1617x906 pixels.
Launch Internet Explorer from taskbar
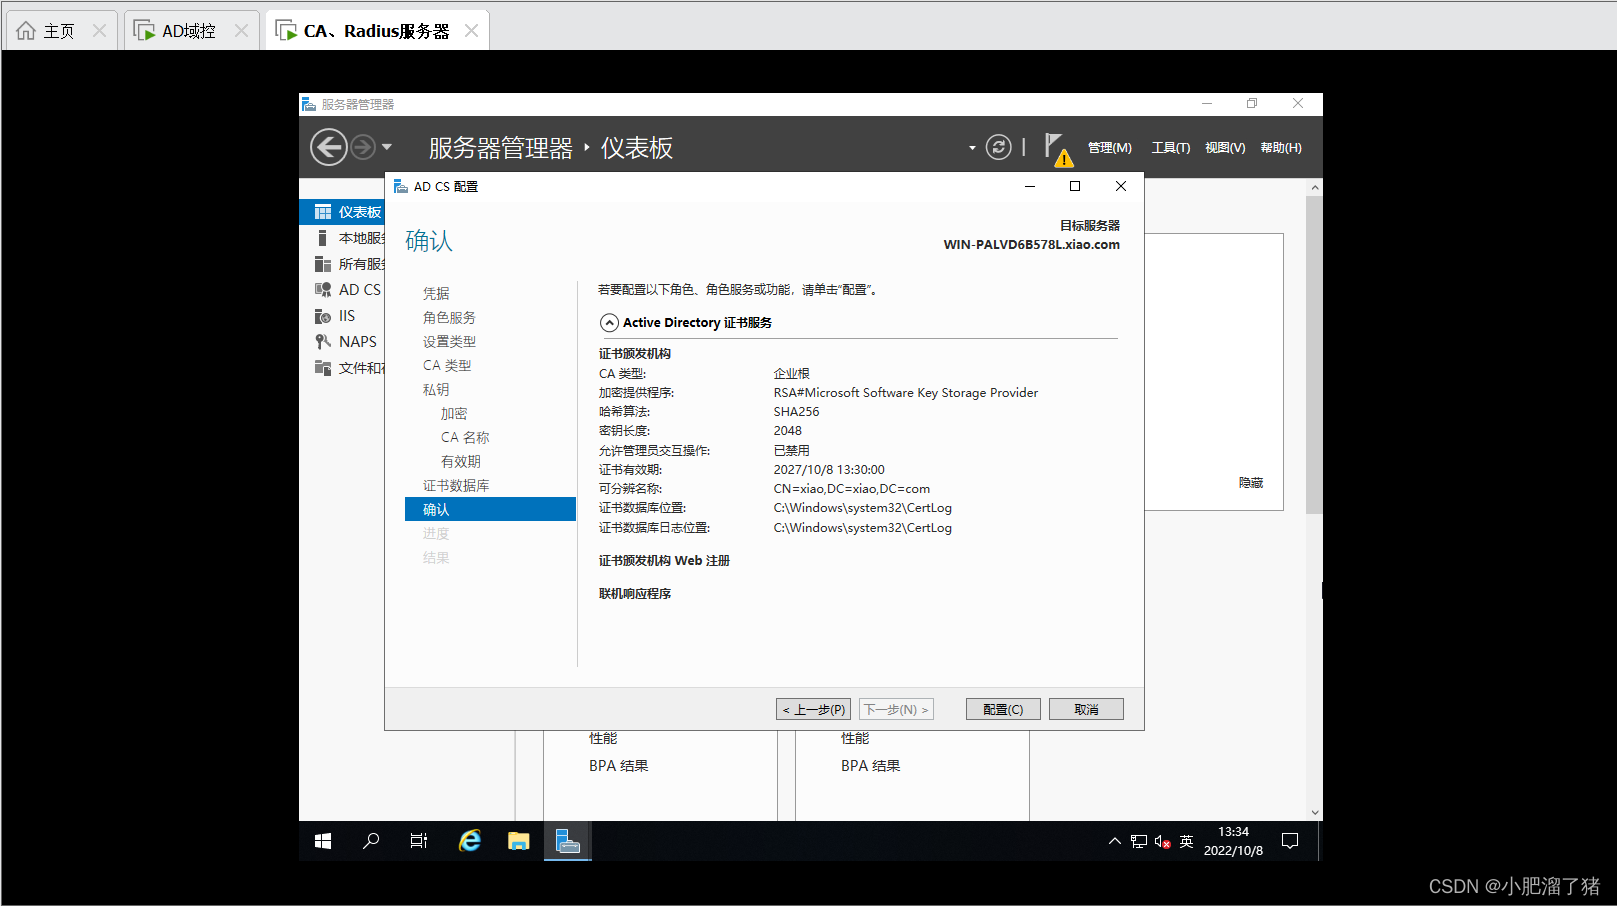click(469, 841)
